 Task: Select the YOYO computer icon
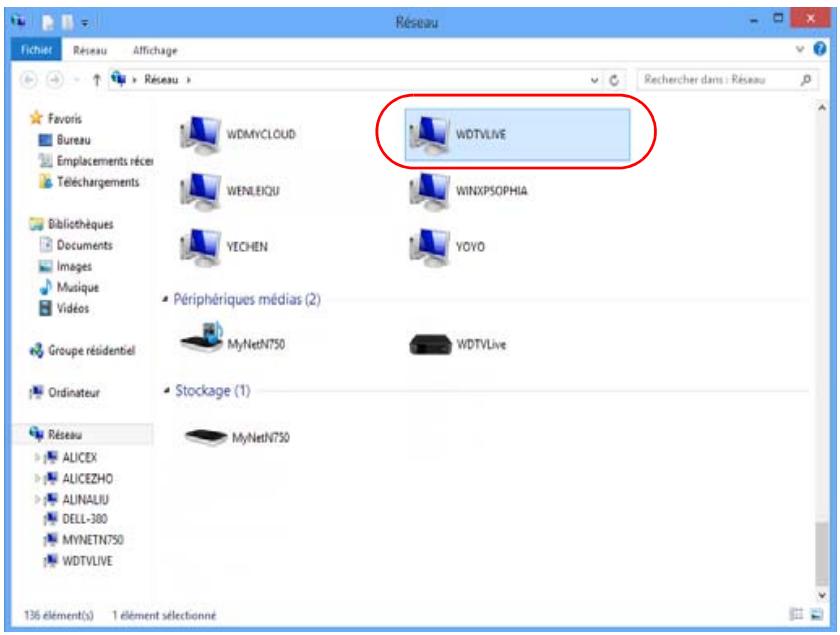(x=430, y=247)
